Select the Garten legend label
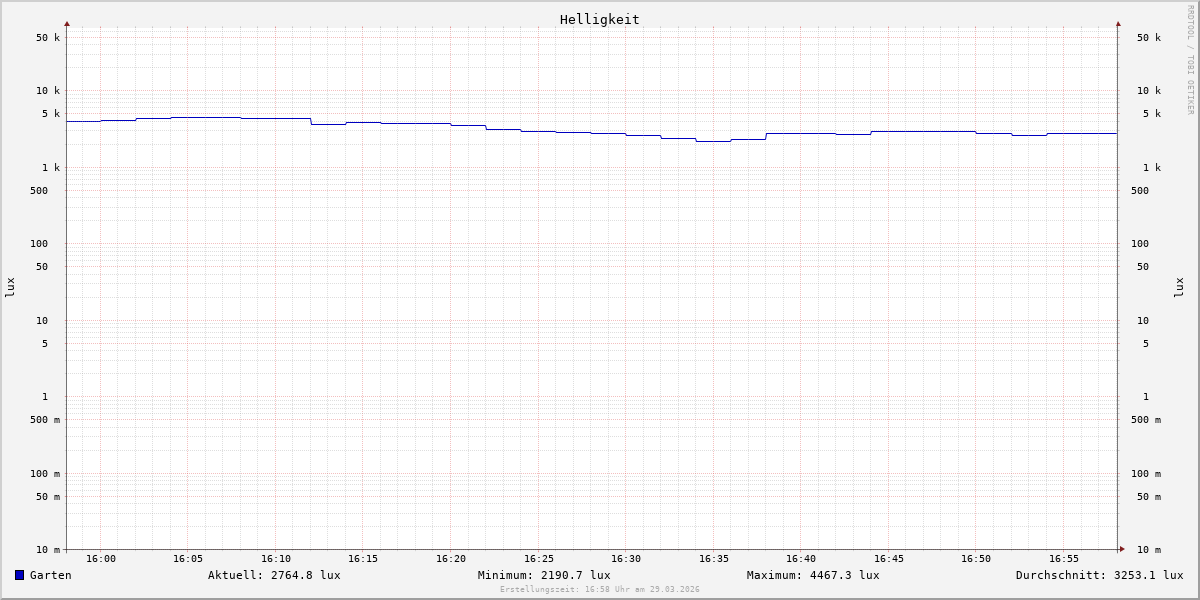This screenshot has width=1200, height=600. coord(50,575)
